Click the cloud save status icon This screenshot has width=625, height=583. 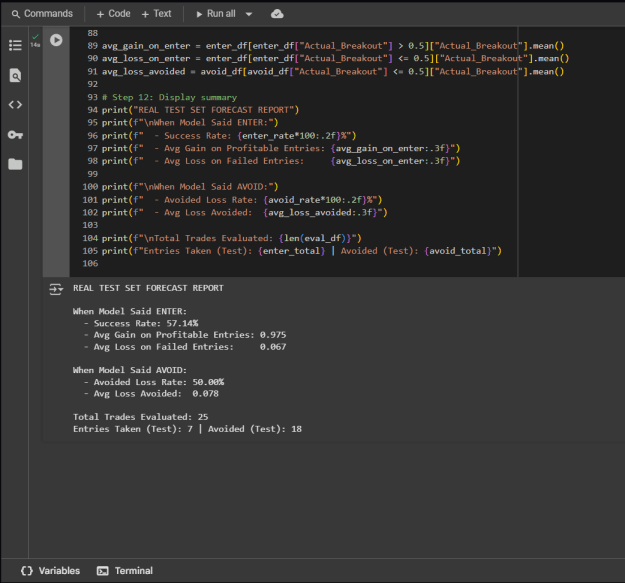(277, 14)
